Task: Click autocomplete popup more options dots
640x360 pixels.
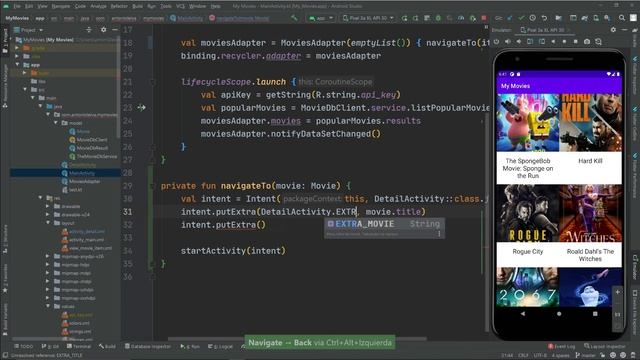Action: 439,234
